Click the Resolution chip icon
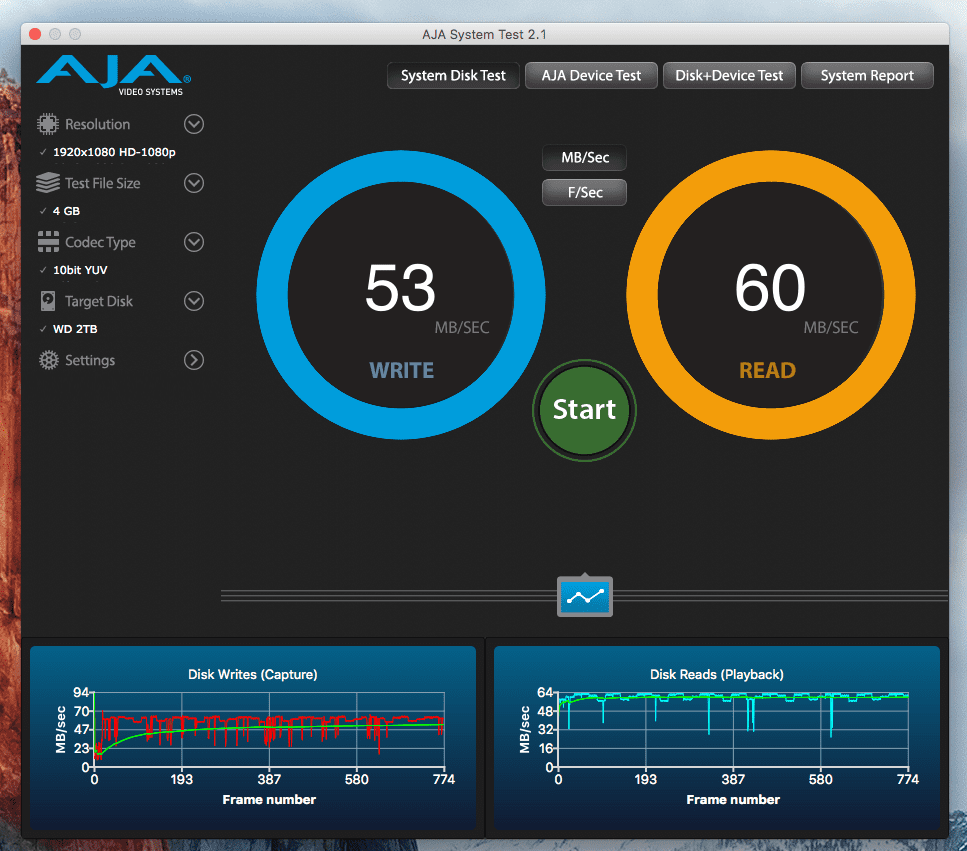Screen dimensions: 967x851 (x=47, y=125)
